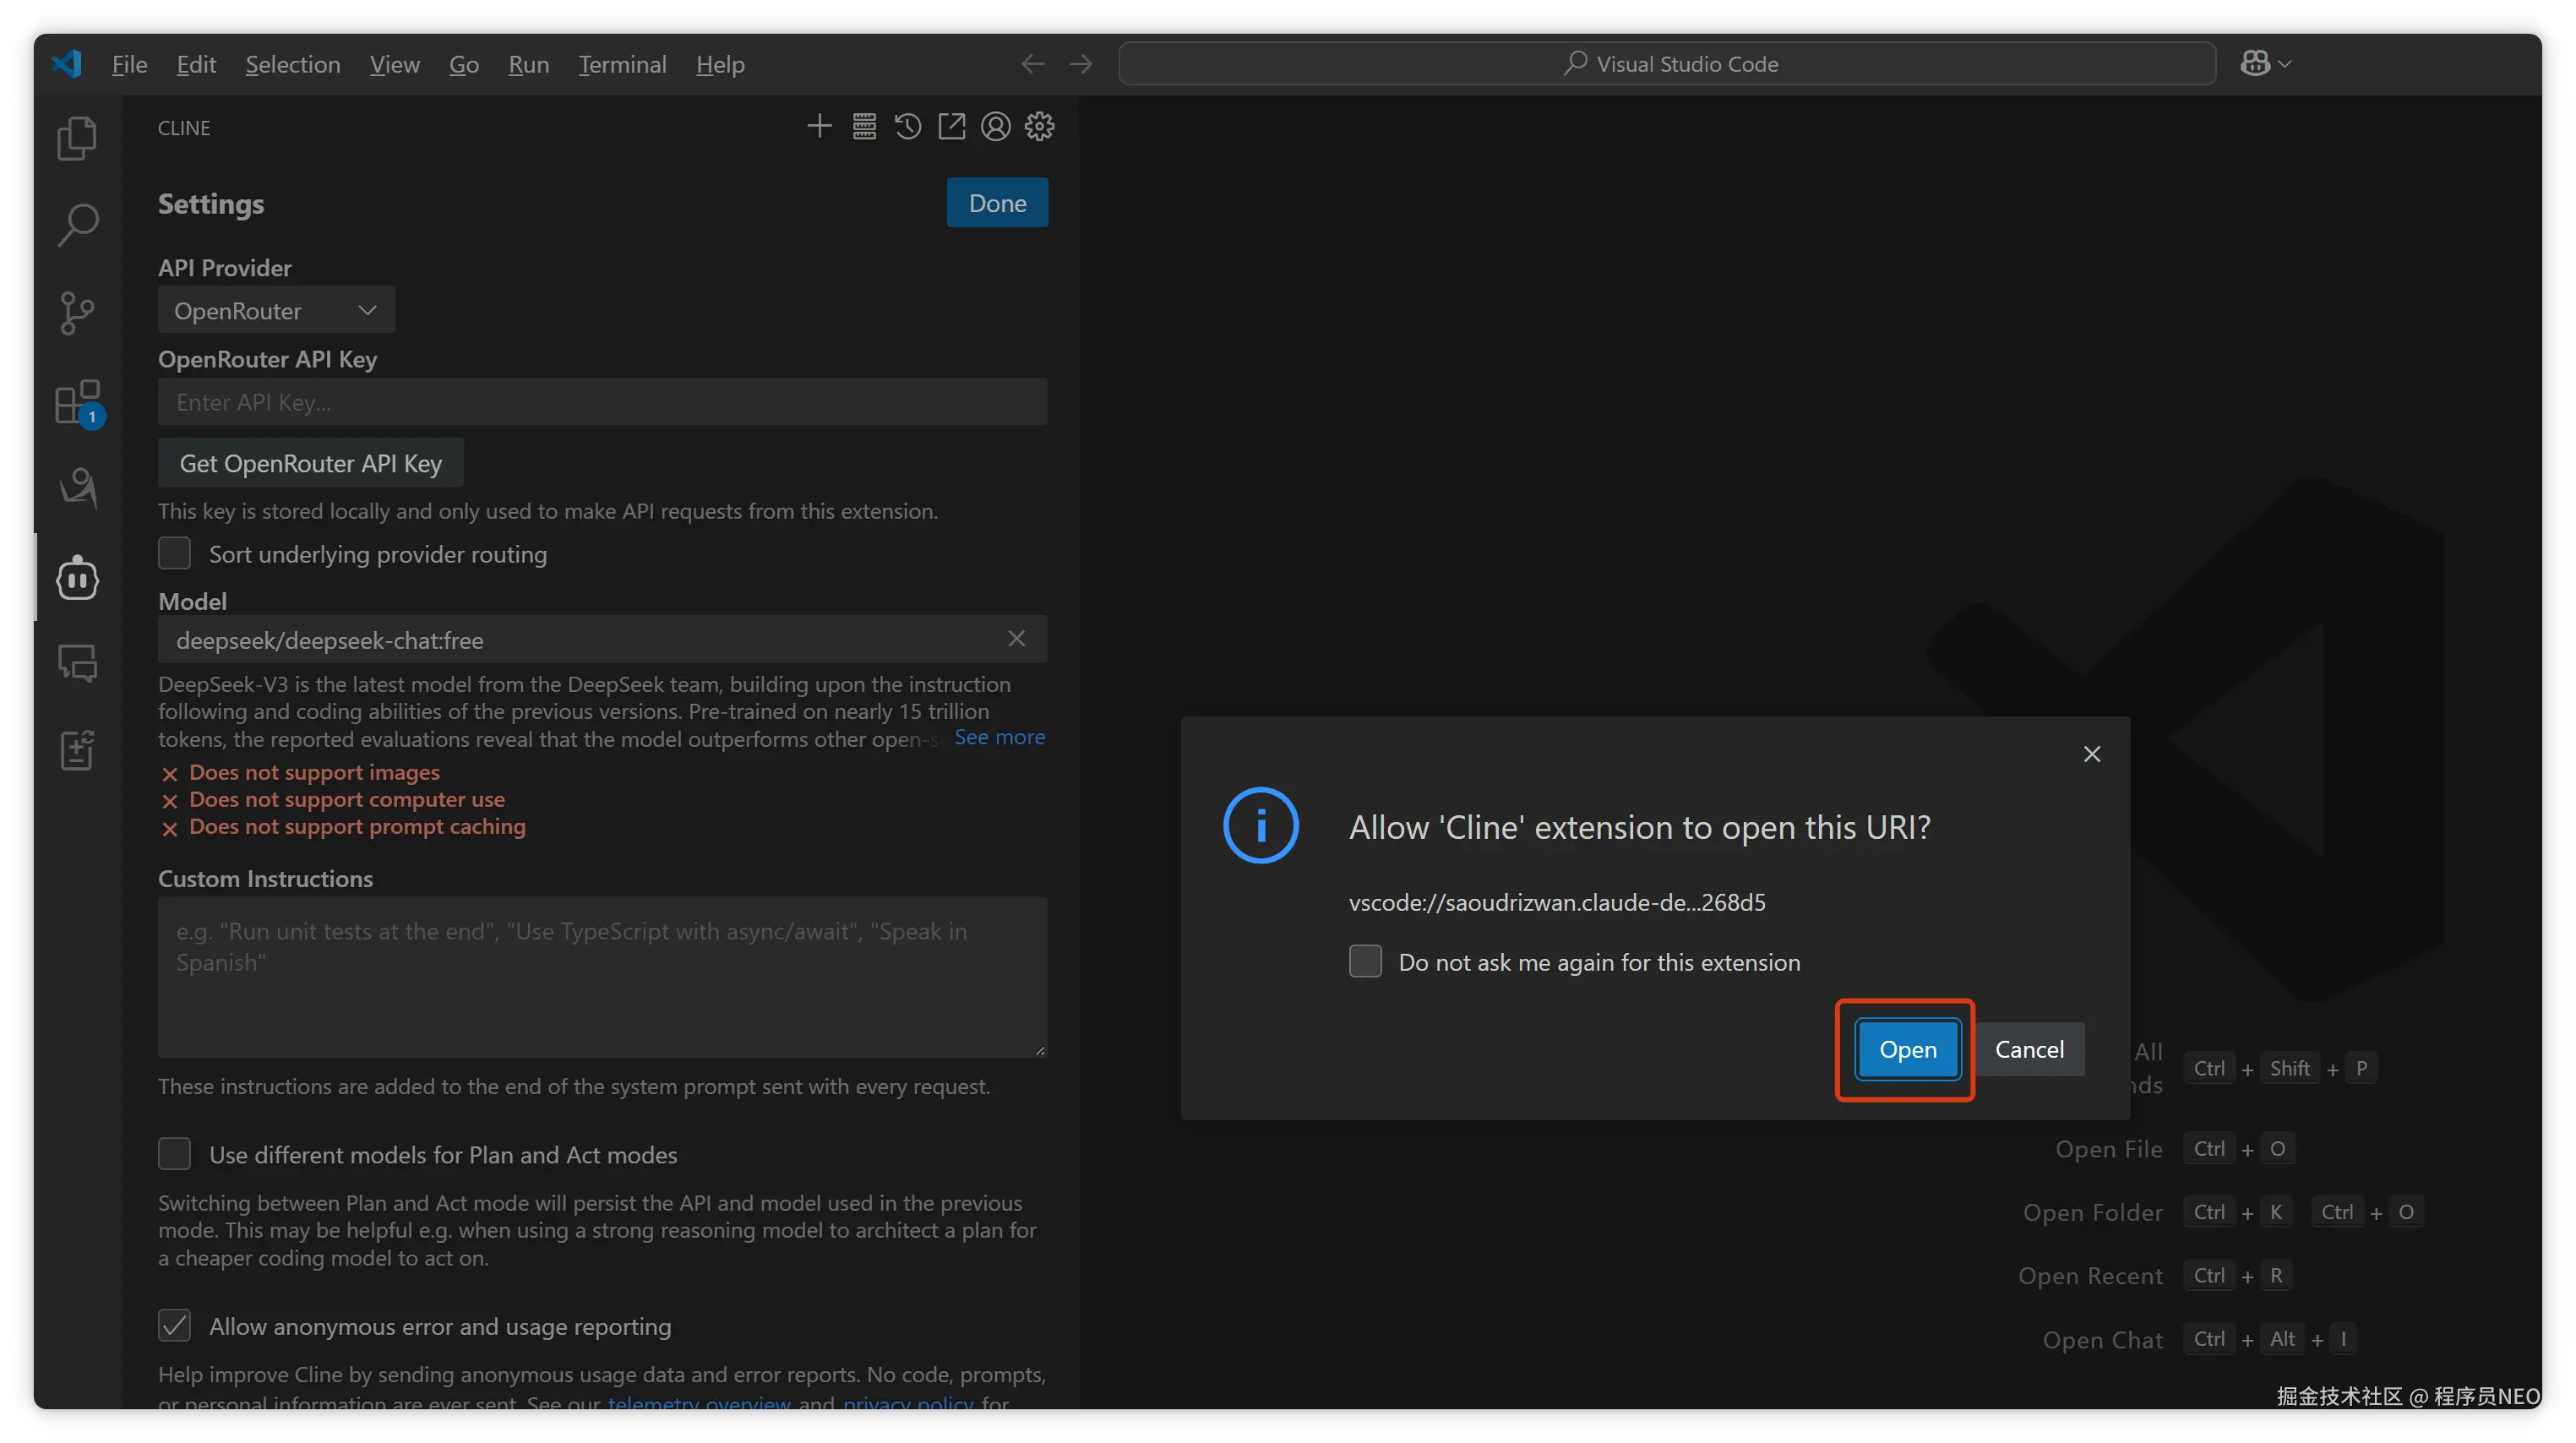Open the Terminal menu
This screenshot has width=2576, height=1443.
coord(622,65)
